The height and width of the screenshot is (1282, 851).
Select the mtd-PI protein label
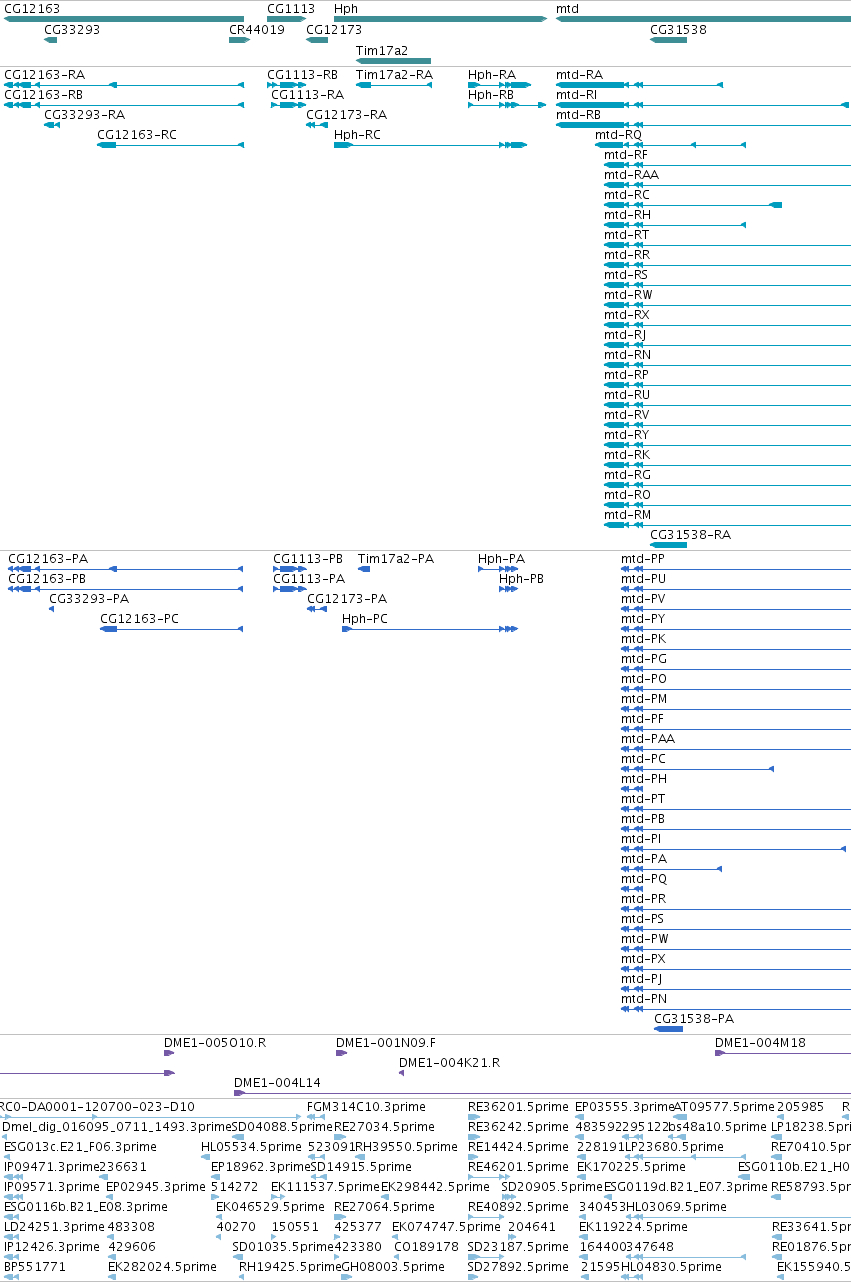(x=641, y=839)
